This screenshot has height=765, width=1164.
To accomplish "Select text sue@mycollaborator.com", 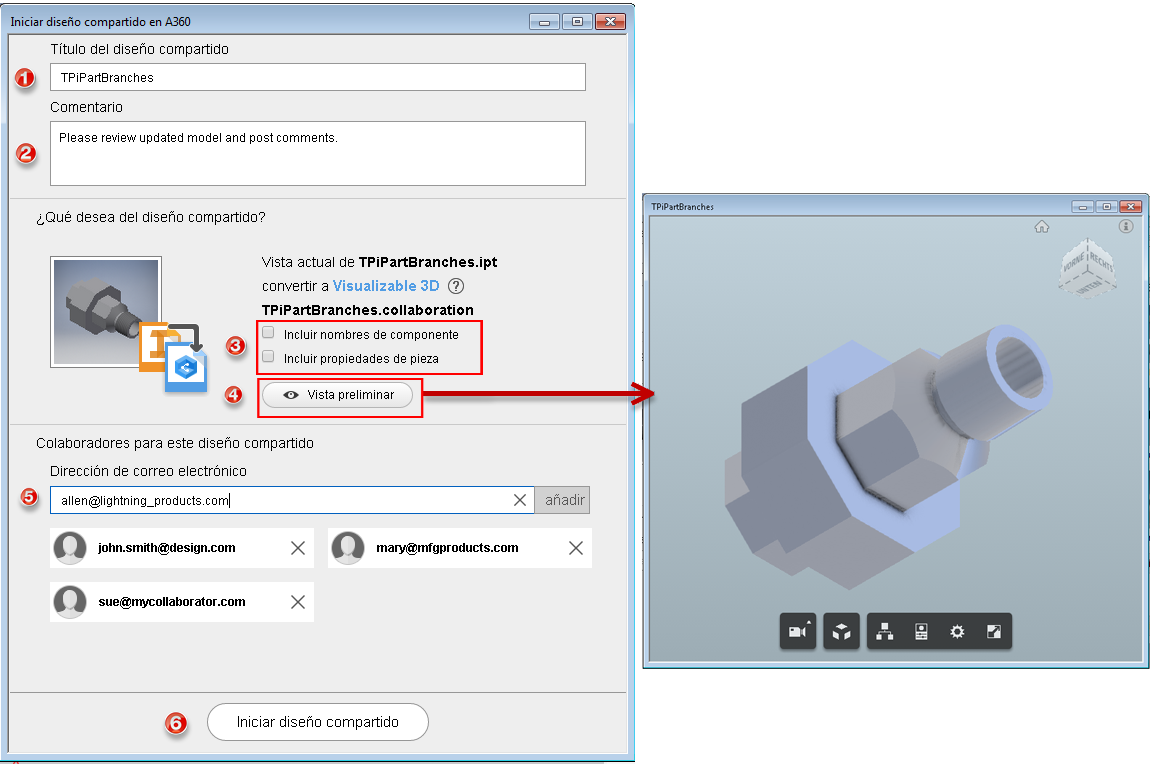I will pyautogui.click(x=171, y=602).
